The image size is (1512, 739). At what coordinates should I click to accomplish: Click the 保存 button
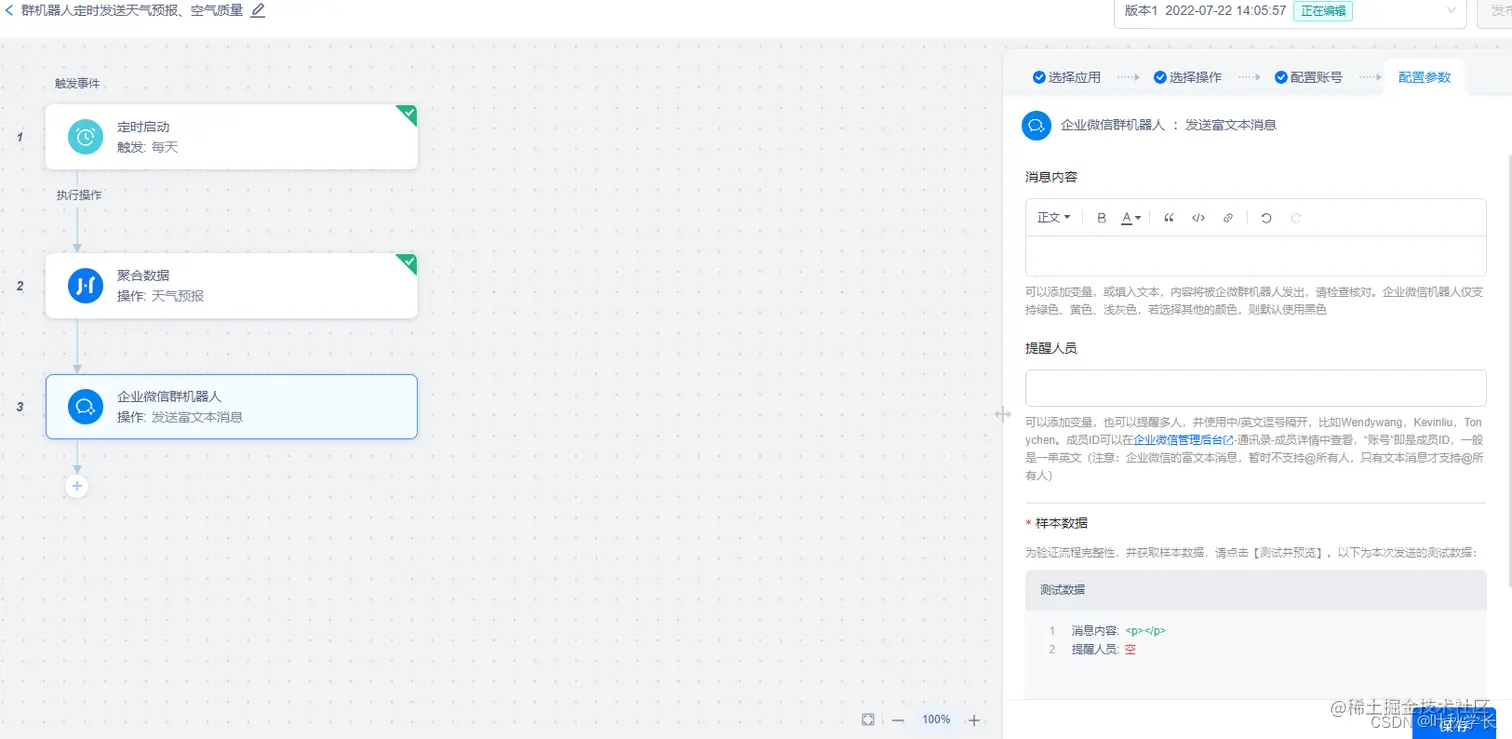[1454, 723]
